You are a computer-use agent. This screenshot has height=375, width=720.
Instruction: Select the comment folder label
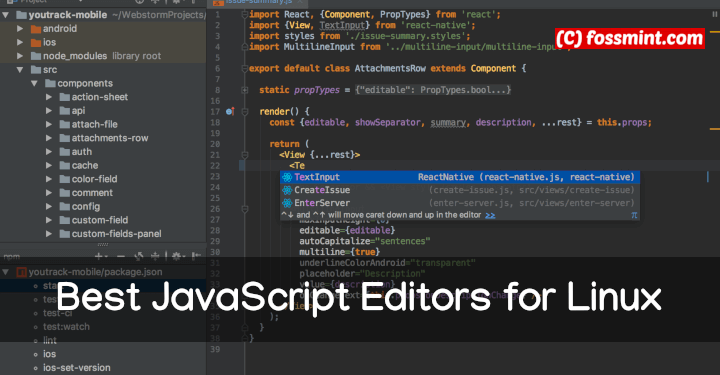pos(92,193)
